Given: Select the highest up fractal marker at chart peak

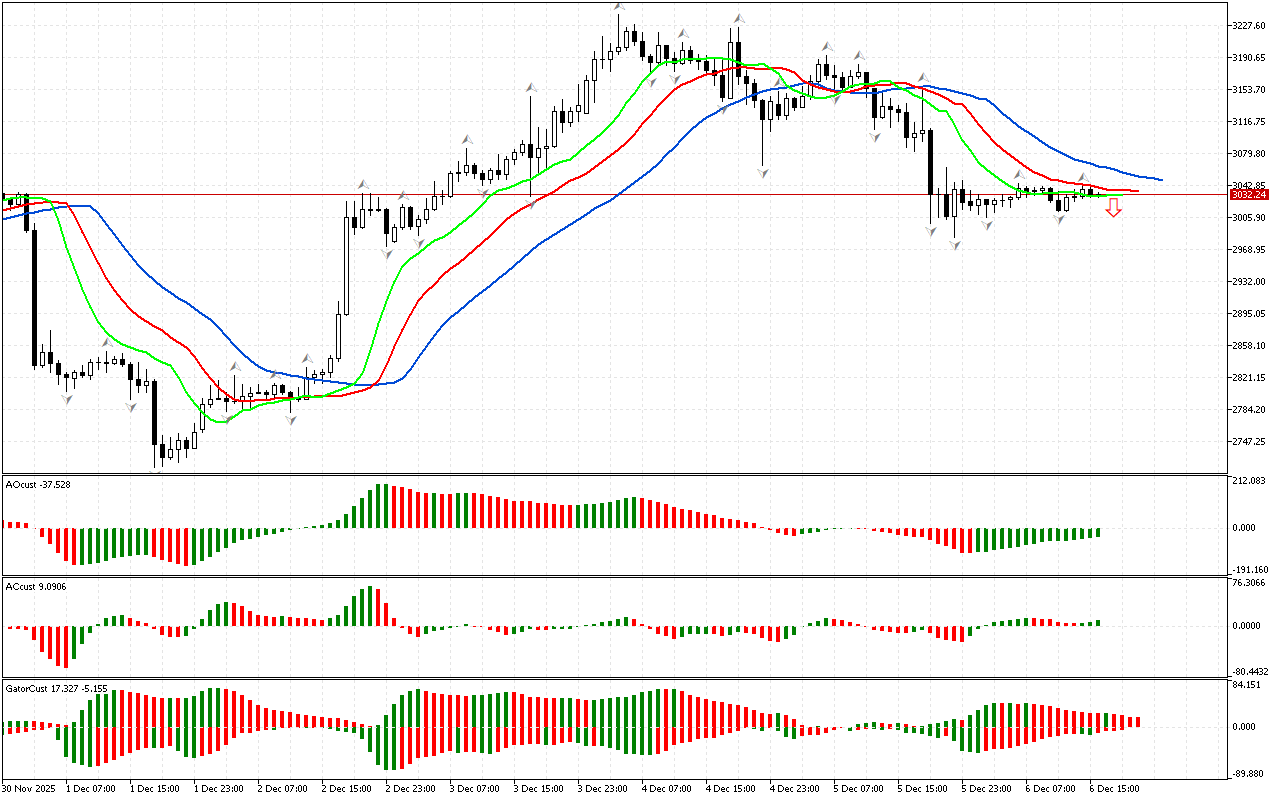Looking at the screenshot, I should pos(620,8).
